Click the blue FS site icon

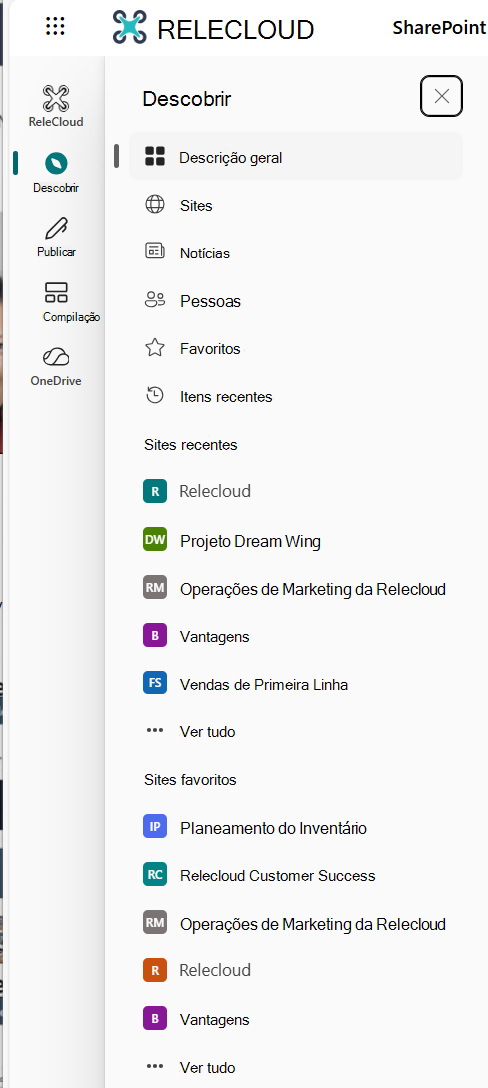[x=155, y=683]
